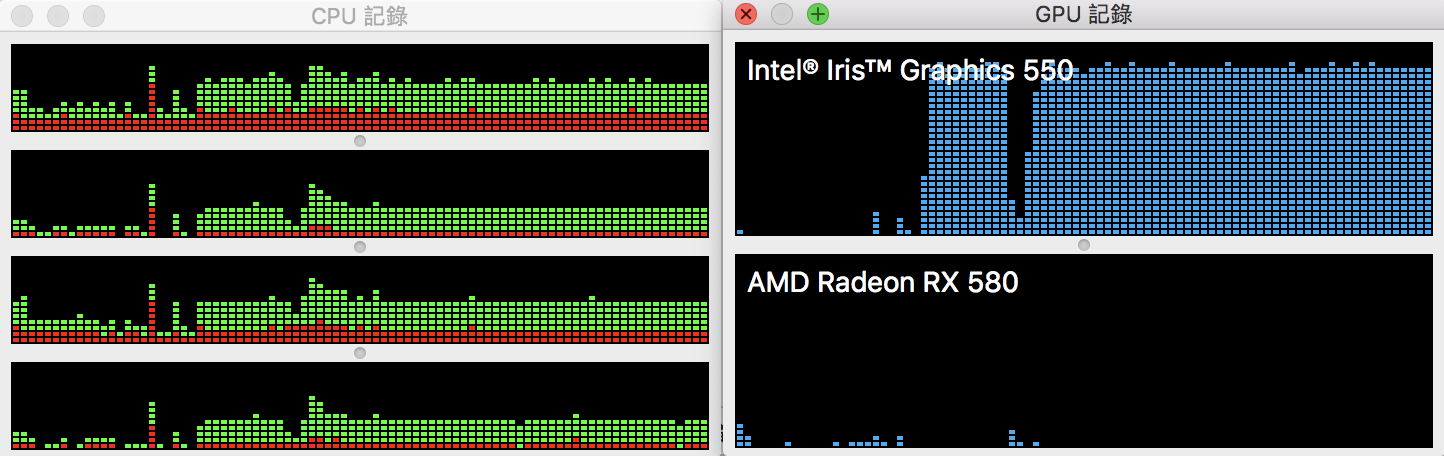Close the GPU 記錄 window
The width and height of the screenshot is (1444, 456).
pyautogui.click(x=745, y=14)
